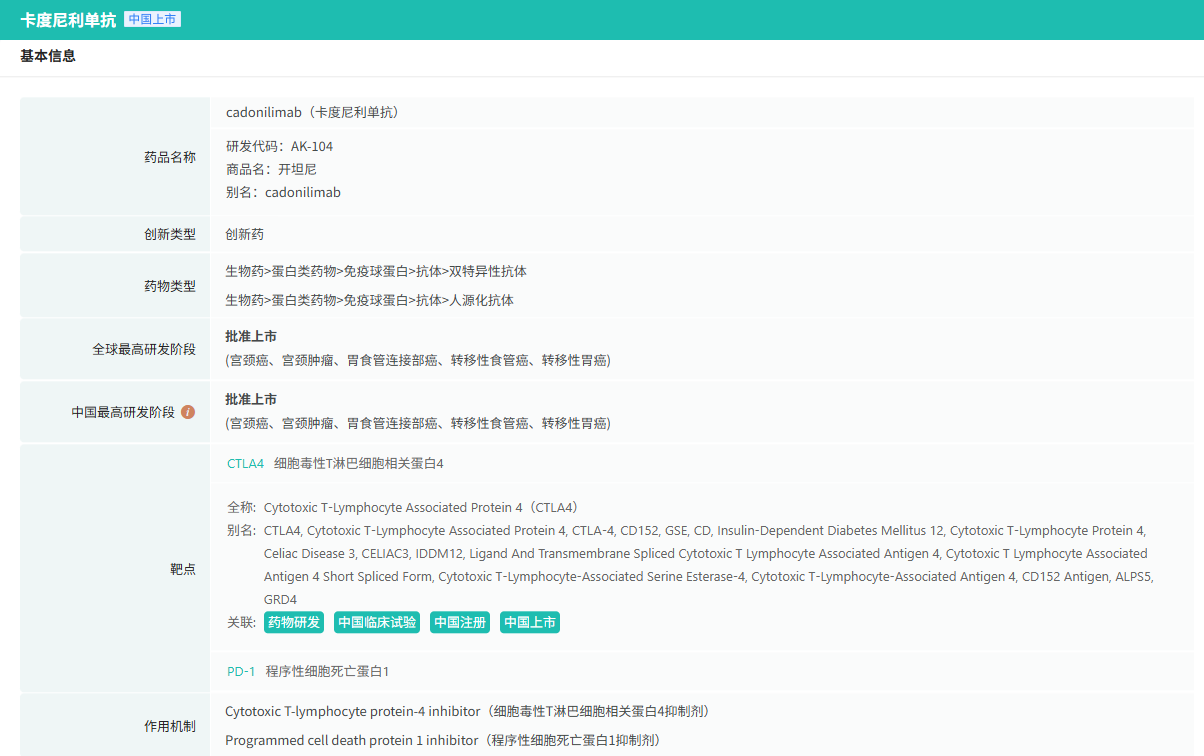The width and height of the screenshot is (1204, 756).
Task: Click the 中国上市 tag in the 关联 row
Action: tap(530, 623)
